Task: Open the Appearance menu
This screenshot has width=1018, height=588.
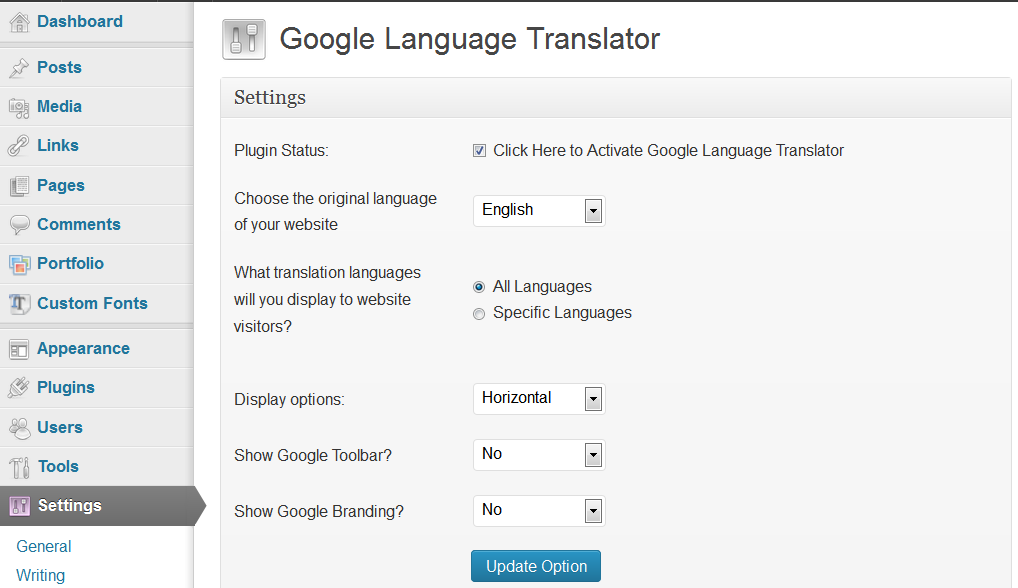Action: pos(83,349)
